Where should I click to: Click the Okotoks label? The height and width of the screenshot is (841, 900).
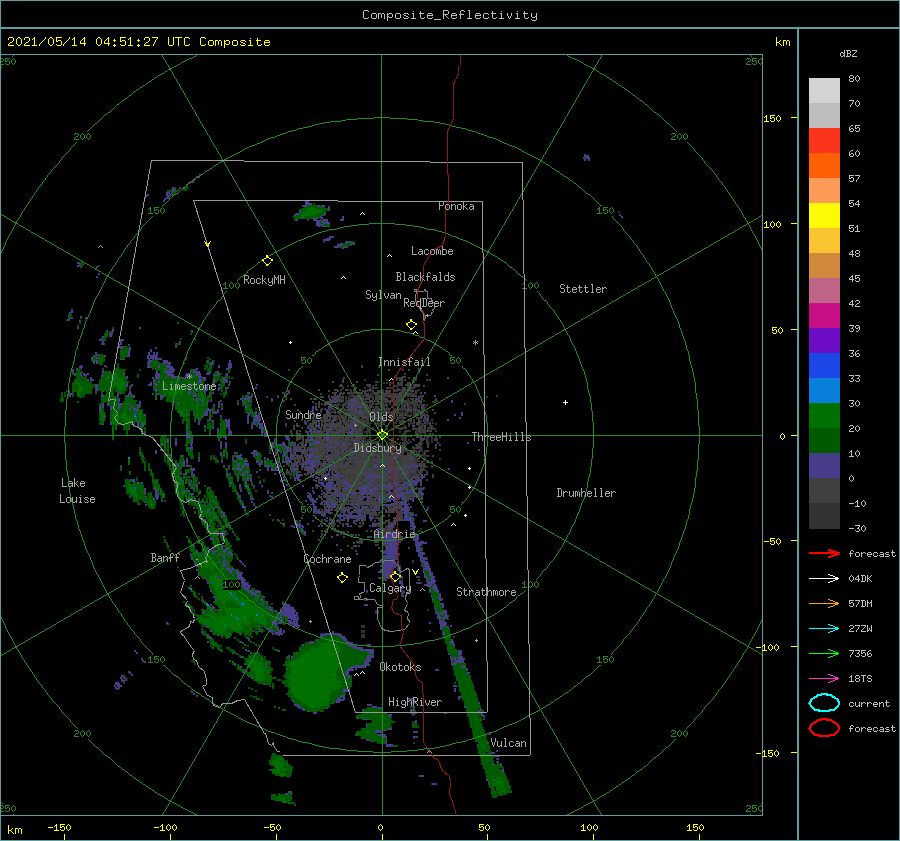400,667
